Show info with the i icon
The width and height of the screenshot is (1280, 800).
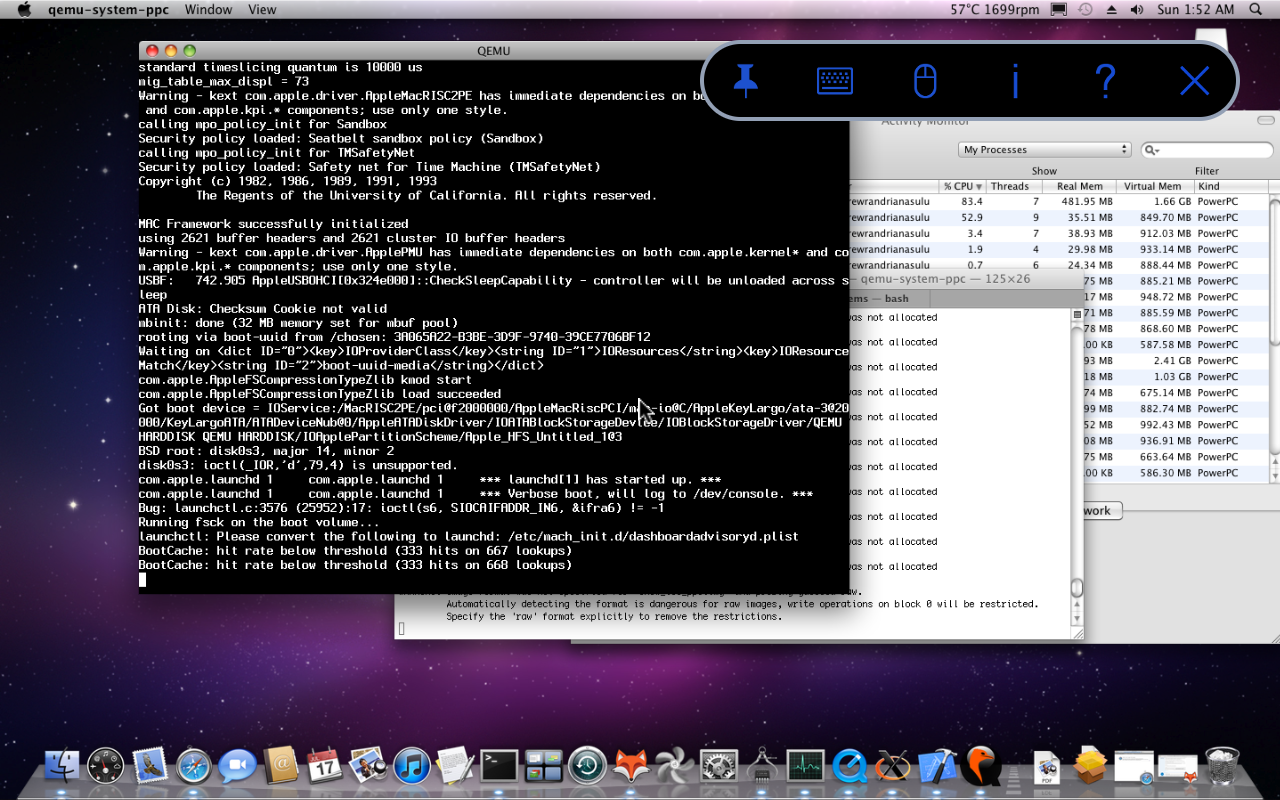click(1015, 81)
